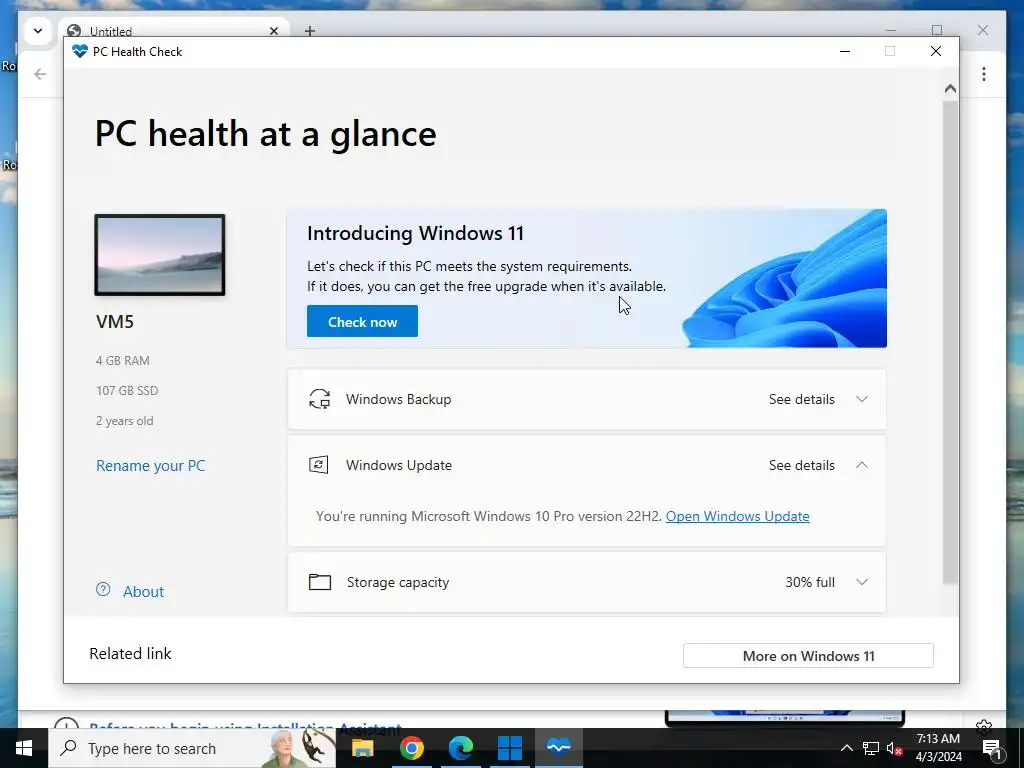Collapse the Windows Update chevron

pyautogui.click(x=861, y=465)
